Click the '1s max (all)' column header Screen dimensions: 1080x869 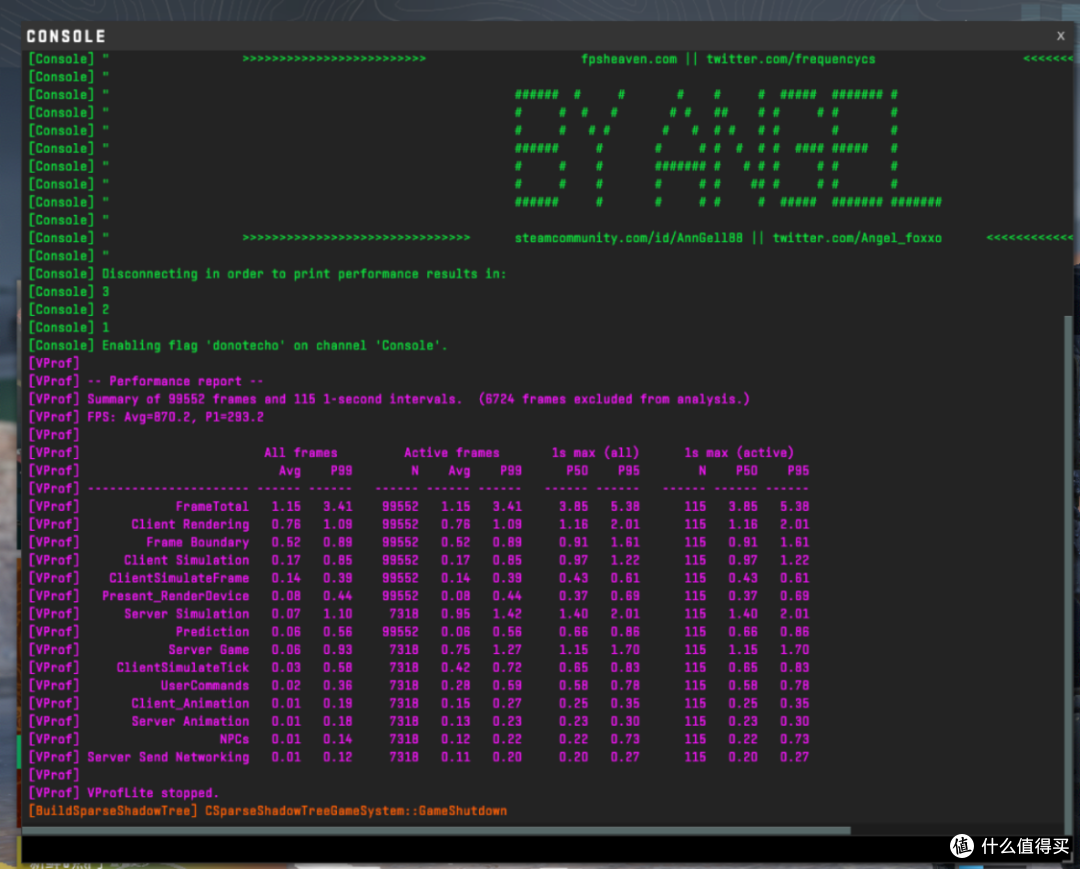595,453
